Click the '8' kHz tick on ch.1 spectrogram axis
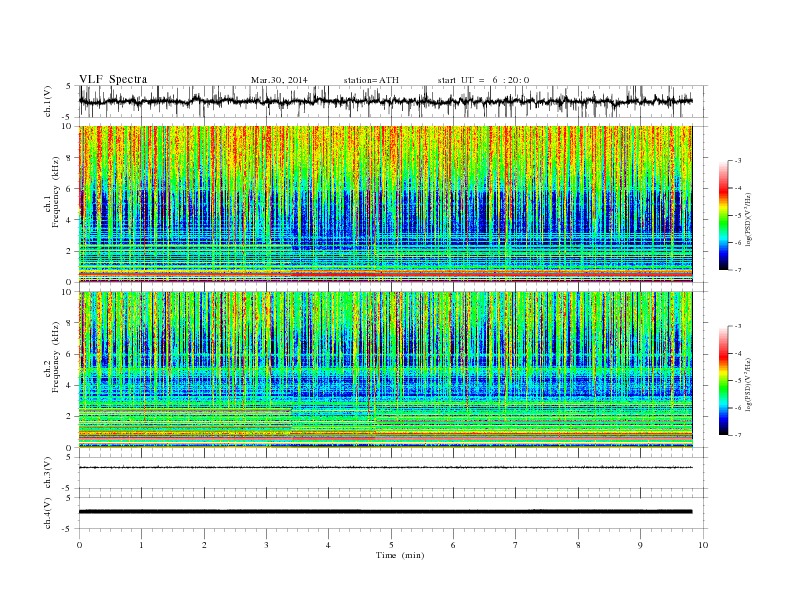Viewport: 792px width, 612px height. [x=69, y=158]
